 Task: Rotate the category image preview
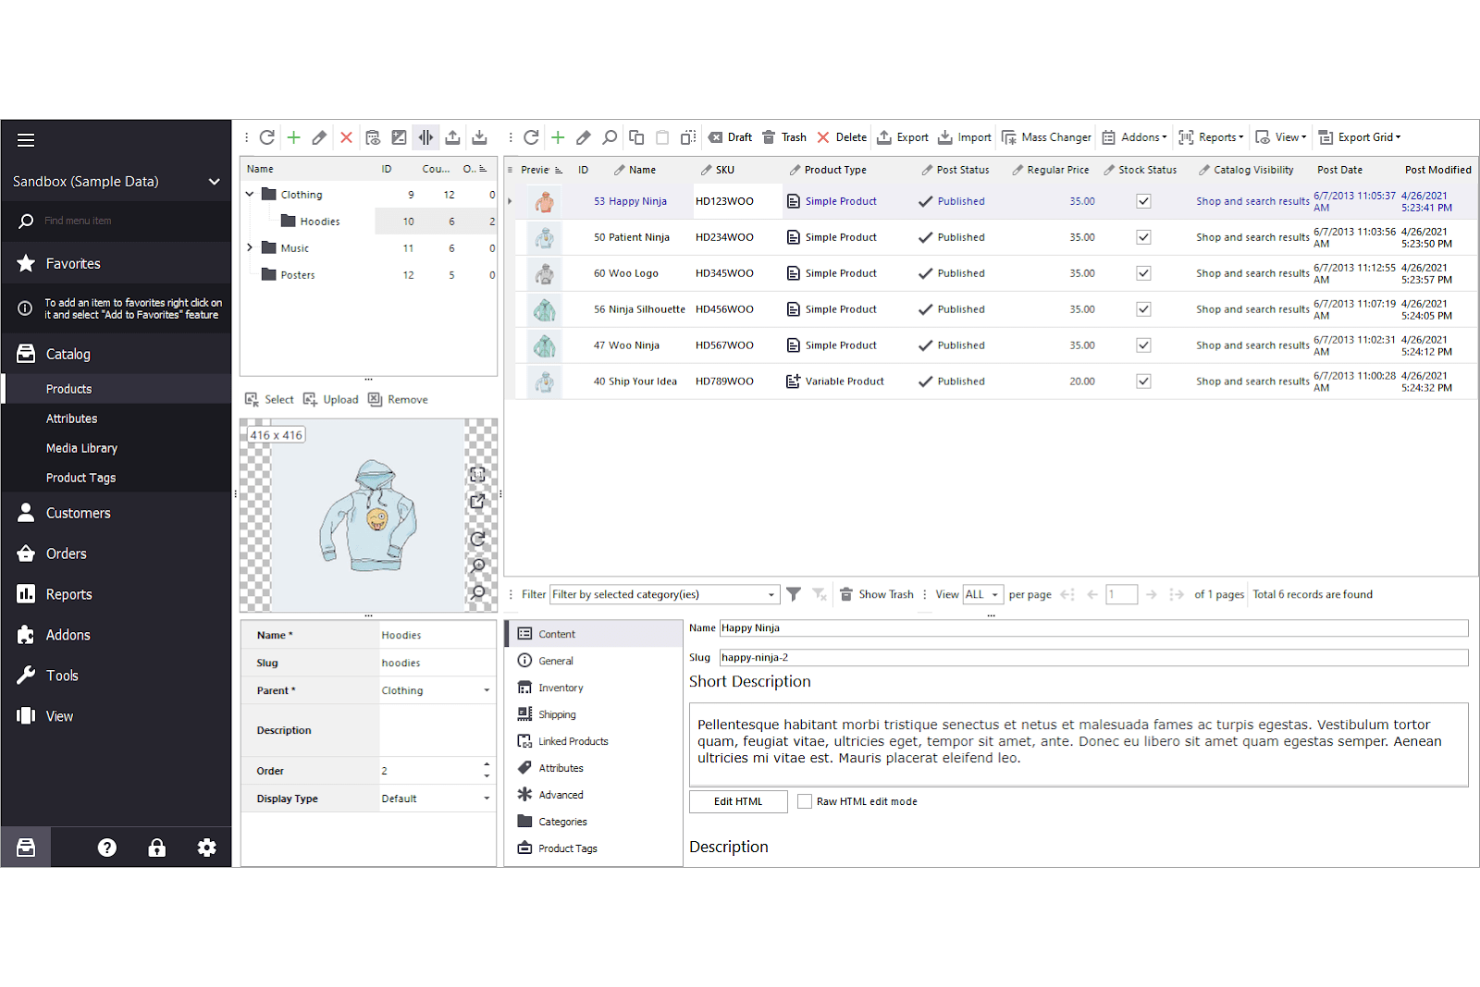(x=478, y=539)
